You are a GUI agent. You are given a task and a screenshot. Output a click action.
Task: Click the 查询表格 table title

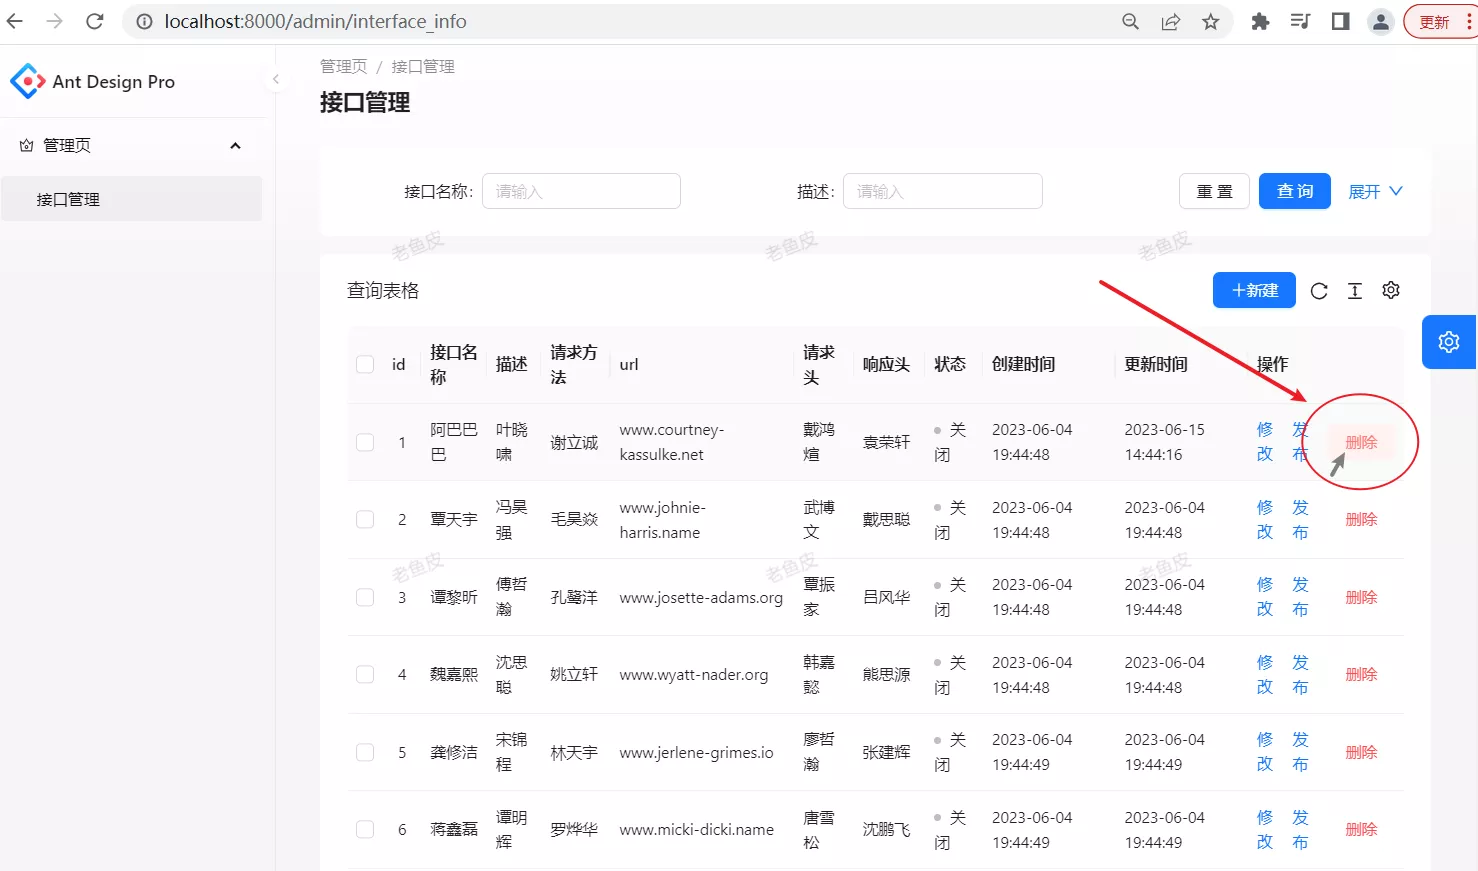(383, 290)
